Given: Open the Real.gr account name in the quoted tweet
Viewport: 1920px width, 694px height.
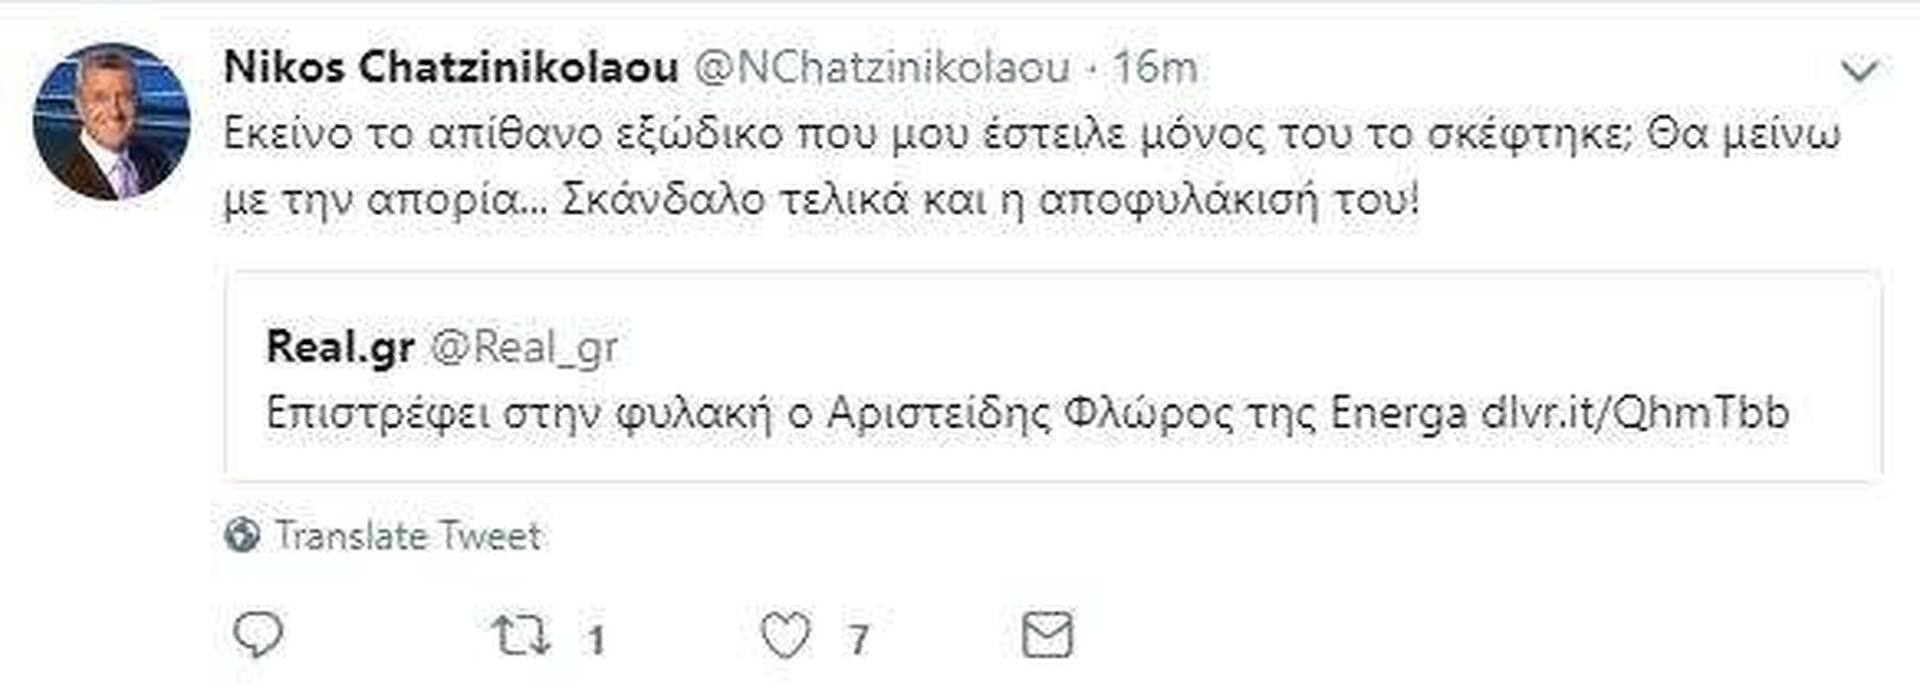Looking at the screenshot, I should pyautogui.click(x=340, y=347).
